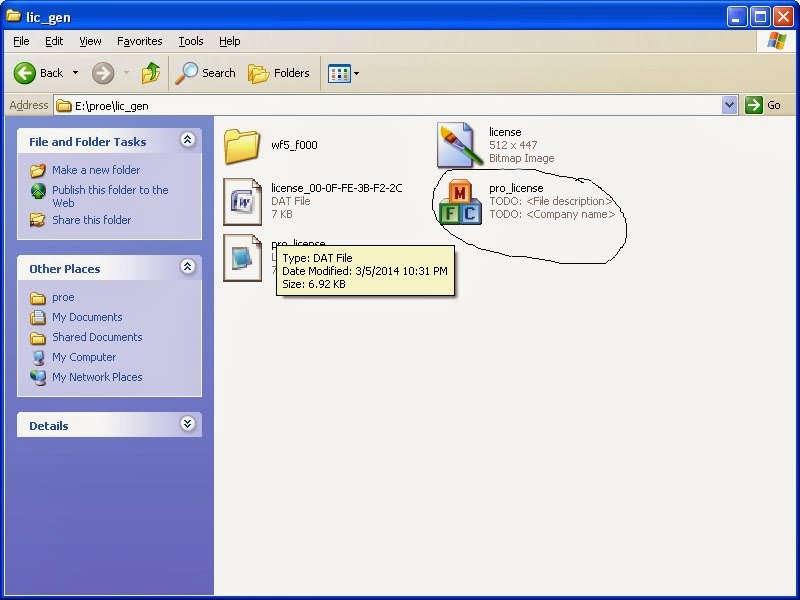Screen dimensions: 800x600
Task: Click the Shared Documents folder icon
Action: 38,338
